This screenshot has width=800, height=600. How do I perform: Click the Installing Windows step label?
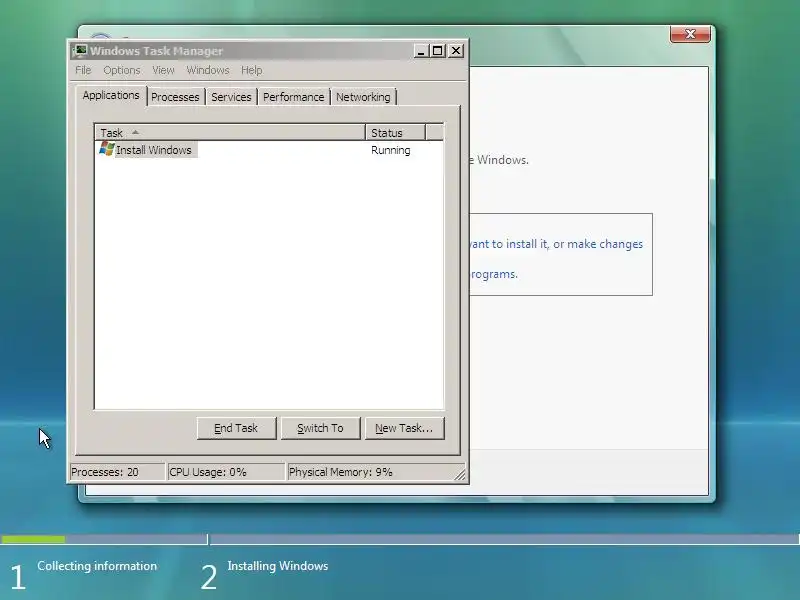click(x=278, y=566)
